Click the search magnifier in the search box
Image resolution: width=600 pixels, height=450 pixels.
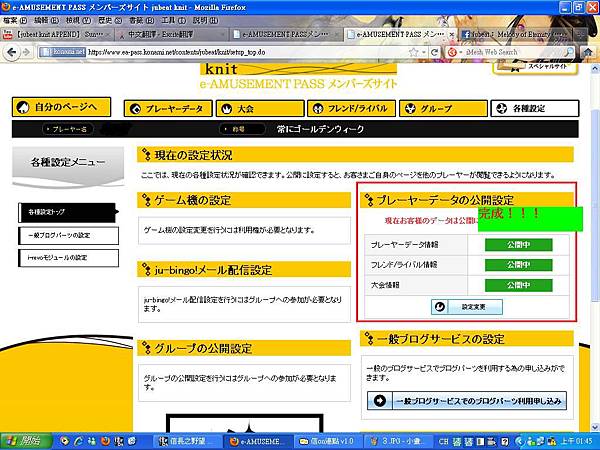[x=569, y=52]
